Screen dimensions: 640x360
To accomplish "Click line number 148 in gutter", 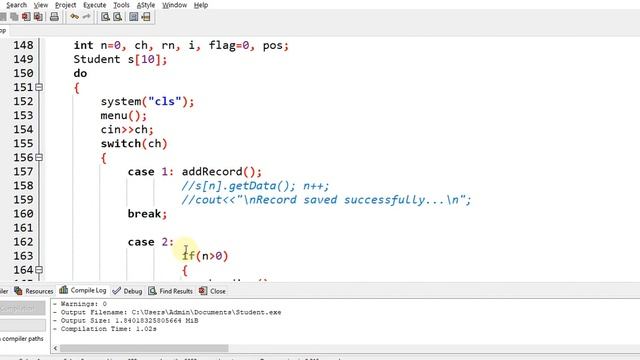I will click(x=23, y=45).
